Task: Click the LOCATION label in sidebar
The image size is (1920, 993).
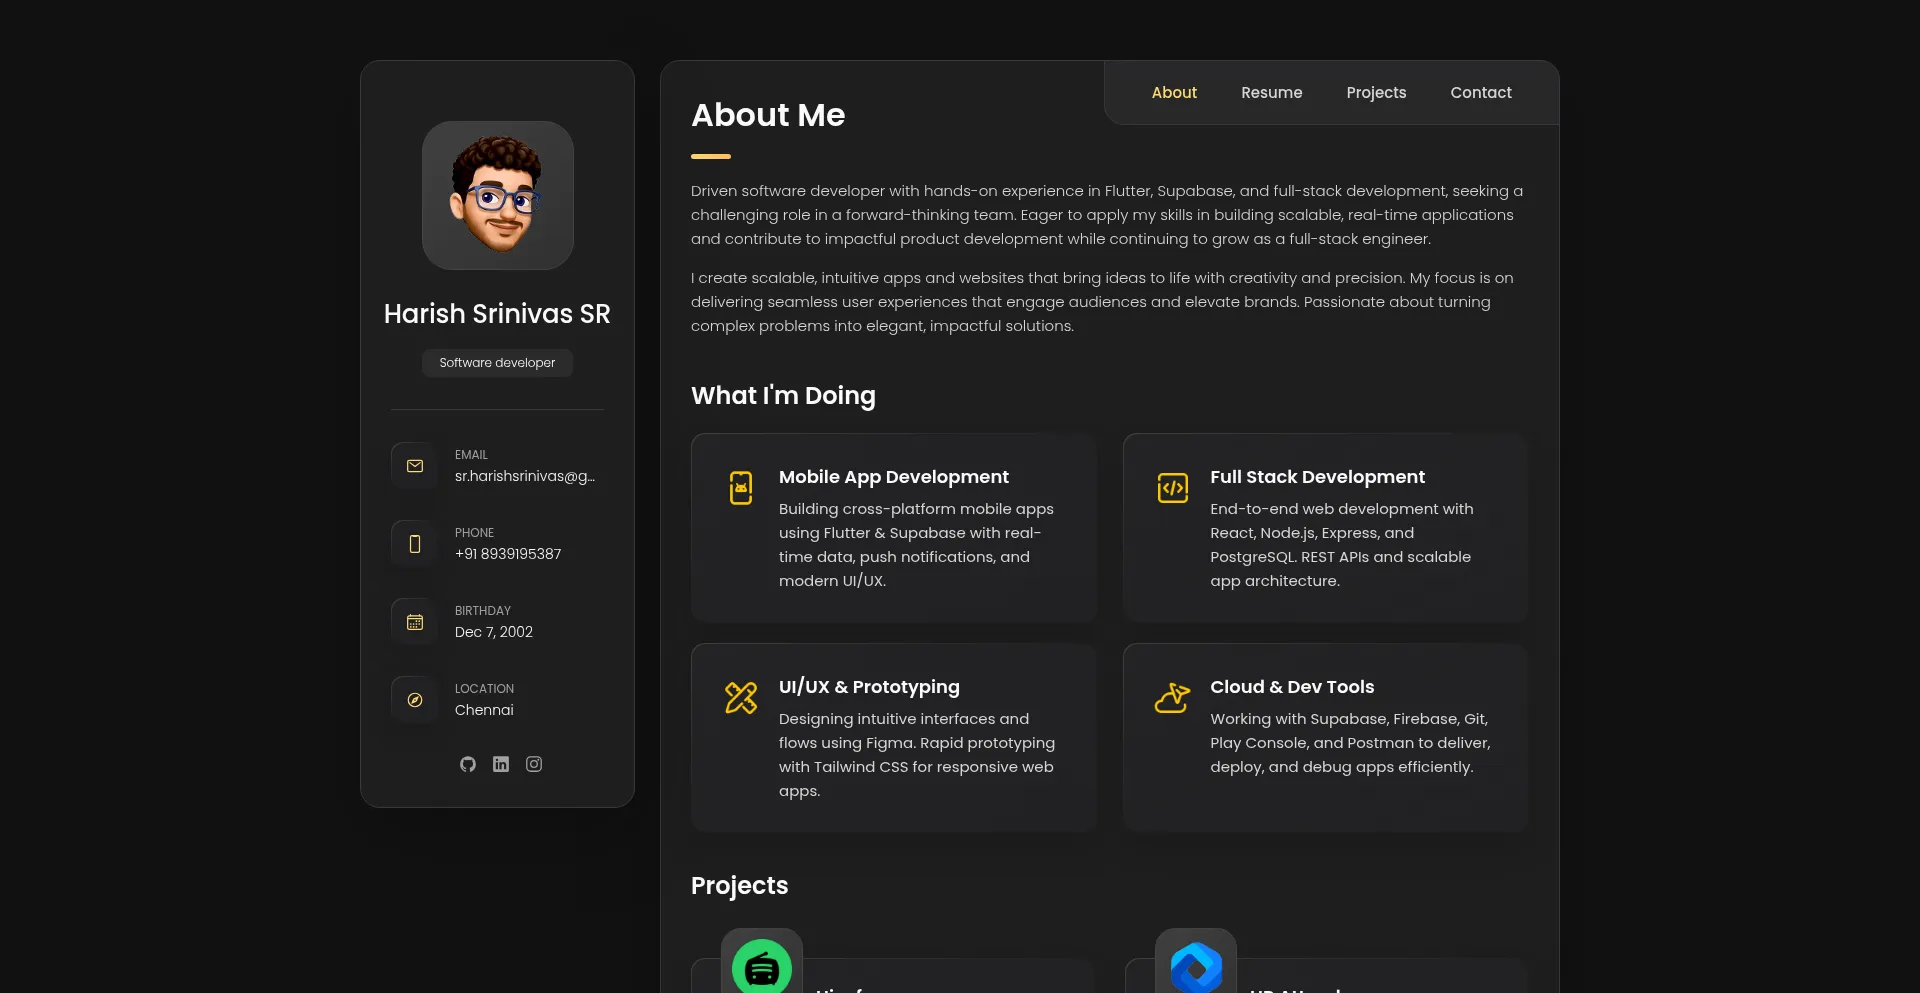Action: click(x=484, y=689)
